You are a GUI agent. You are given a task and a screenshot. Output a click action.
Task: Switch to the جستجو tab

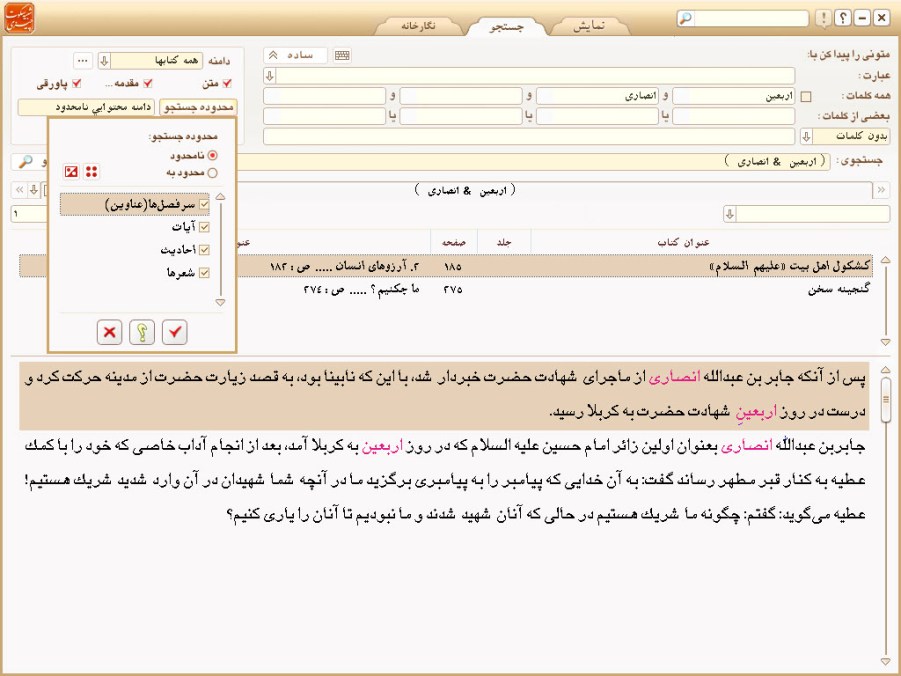tap(506, 26)
